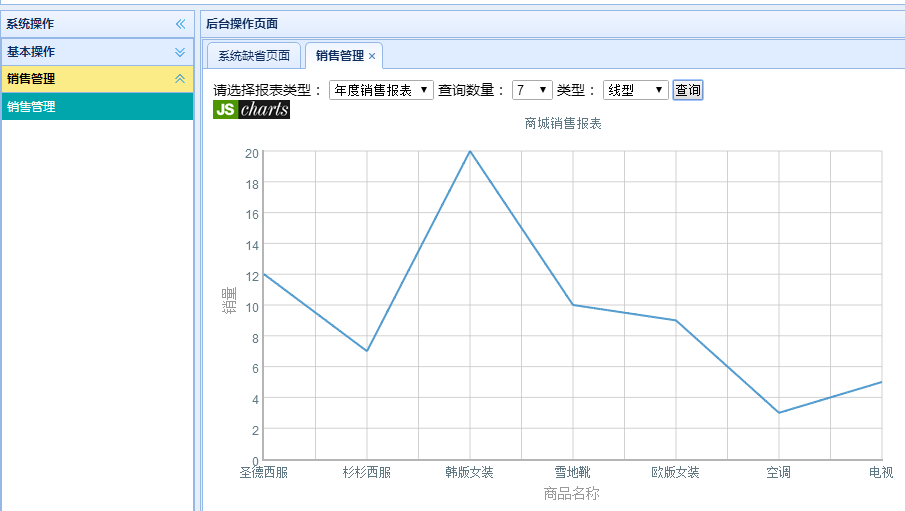Click the x-axis label 雪地靴
The width and height of the screenshot is (905, 511).
pos(573,472)
